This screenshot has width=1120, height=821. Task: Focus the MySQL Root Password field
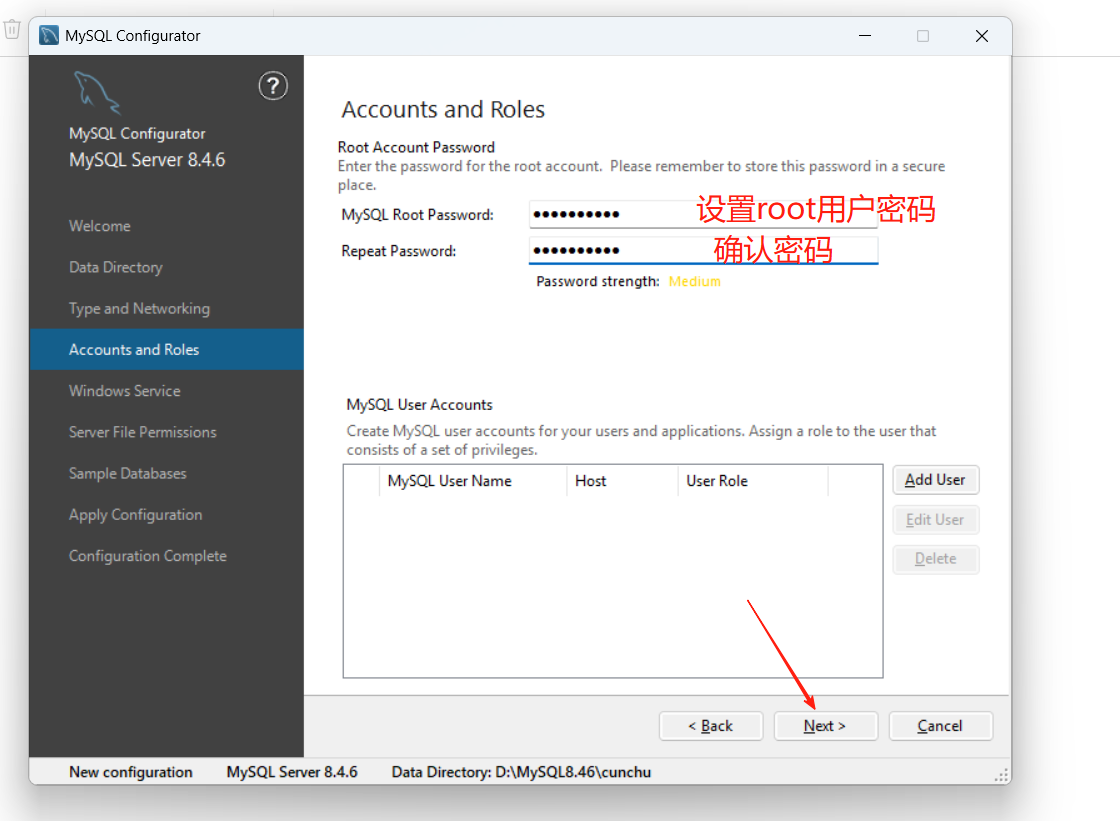703,214
